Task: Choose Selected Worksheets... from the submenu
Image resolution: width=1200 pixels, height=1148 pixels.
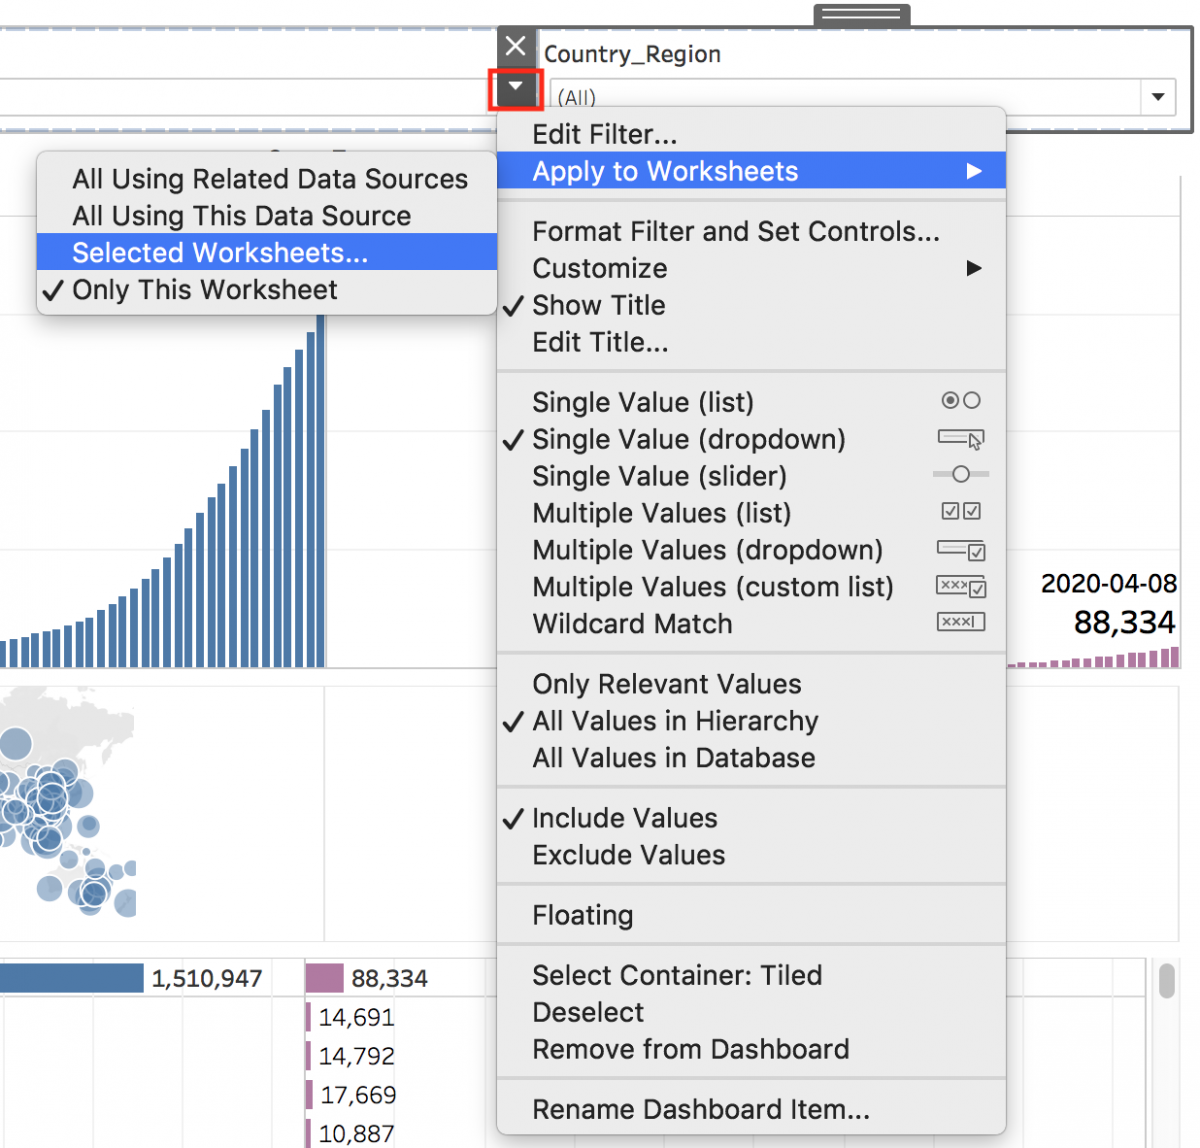Action: pyautogui.click(x=220, y=253)
